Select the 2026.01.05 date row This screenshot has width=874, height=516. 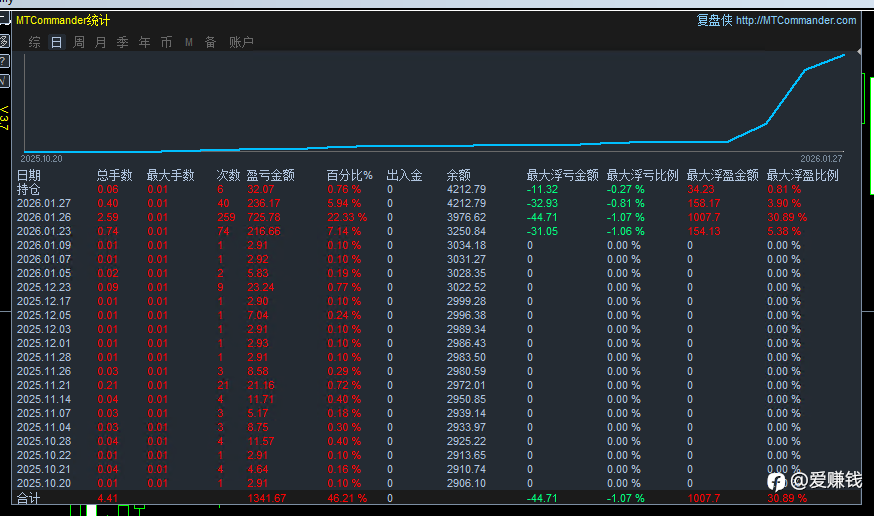pyautogui.click(x=436, y=274)
